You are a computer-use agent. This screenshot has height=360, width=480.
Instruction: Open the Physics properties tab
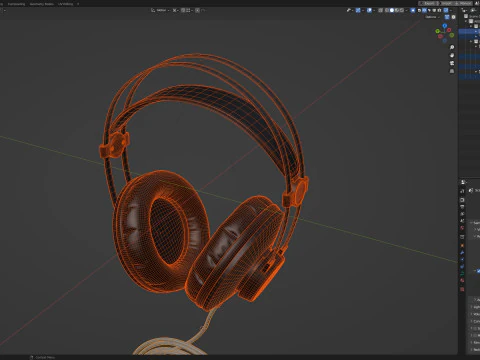(462, 266)
